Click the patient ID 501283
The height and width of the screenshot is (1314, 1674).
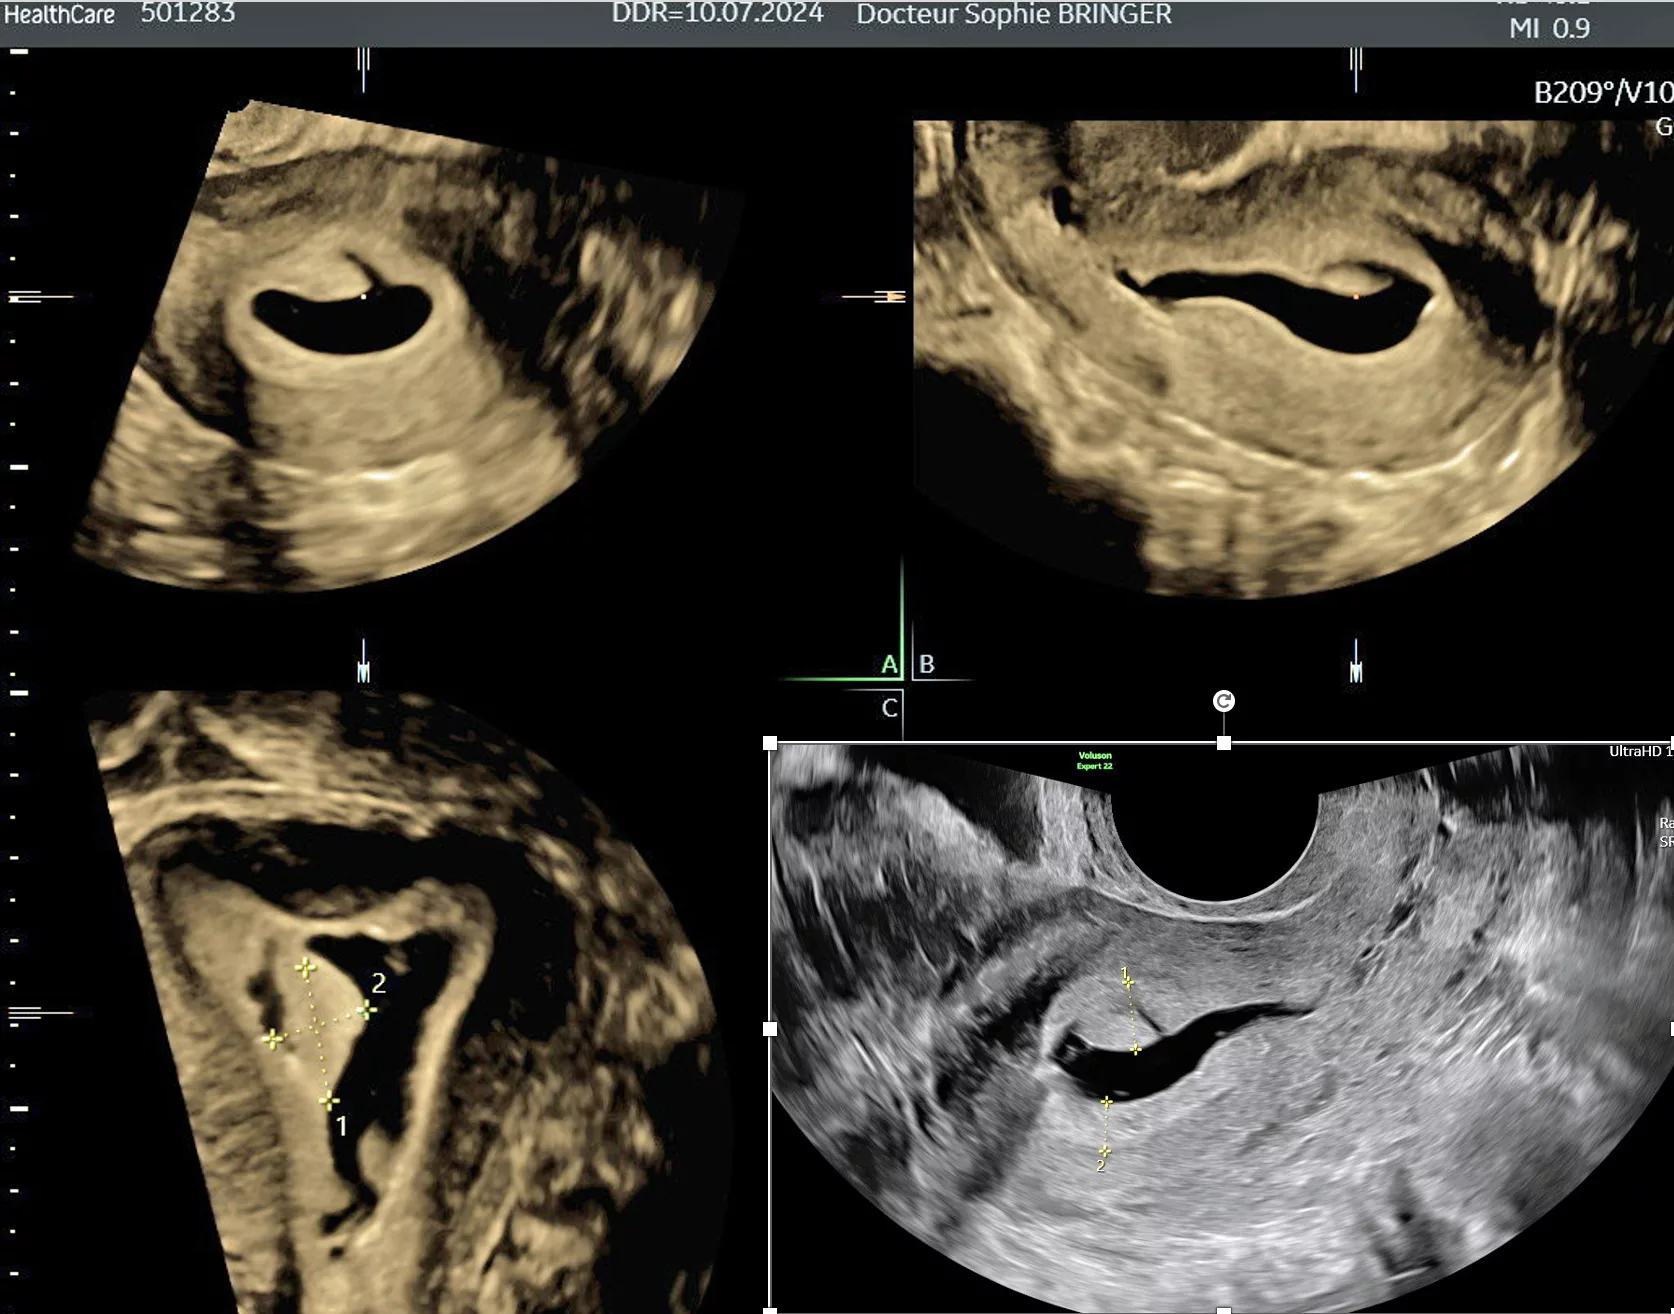pyautogui.click(x=188, y=14)
